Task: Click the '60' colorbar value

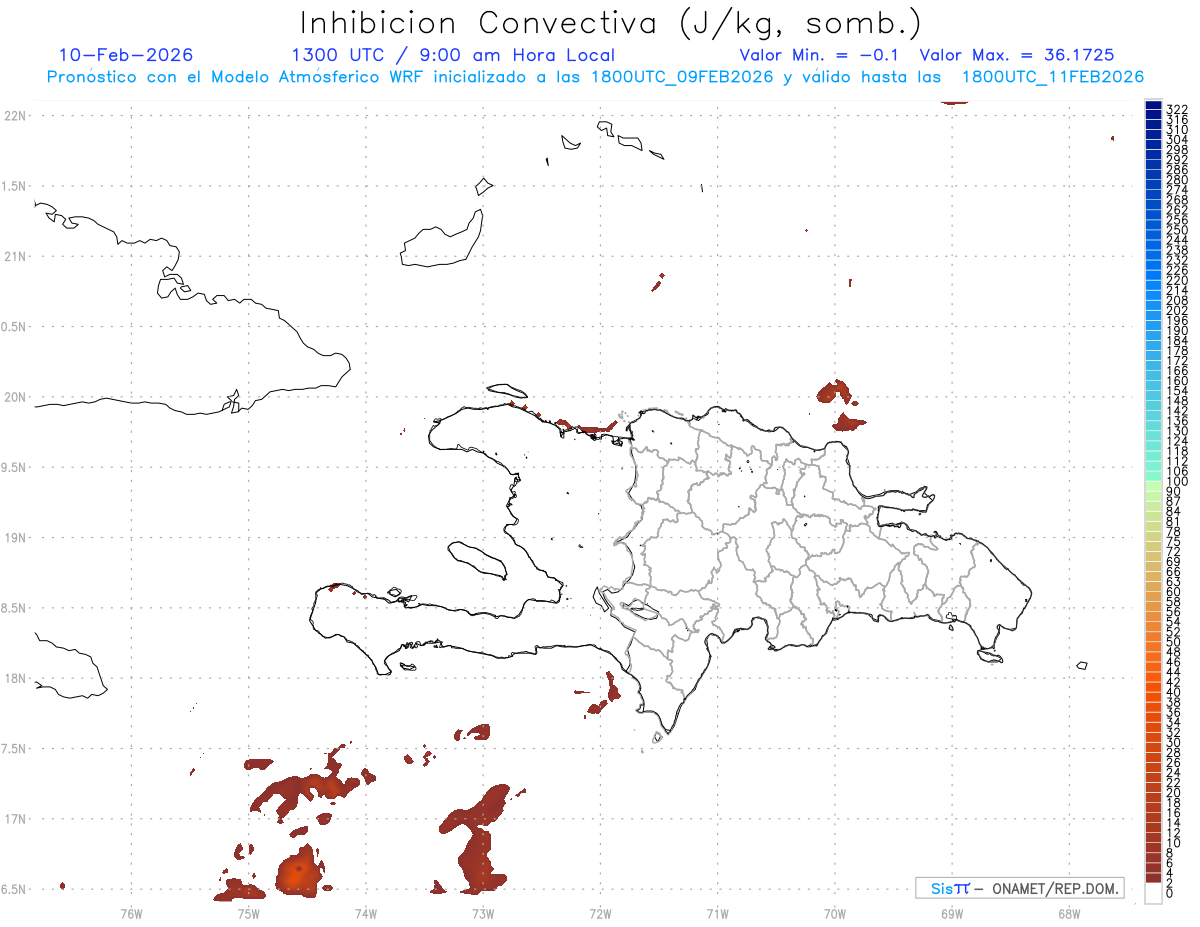Action: pos(1174,592)
